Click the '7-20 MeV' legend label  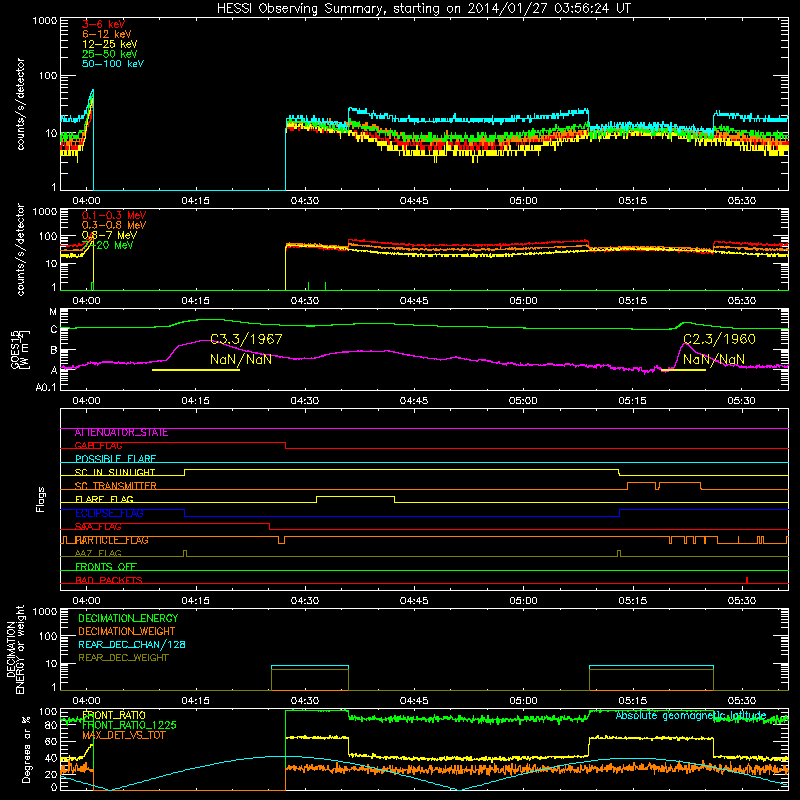pos(108,245)
